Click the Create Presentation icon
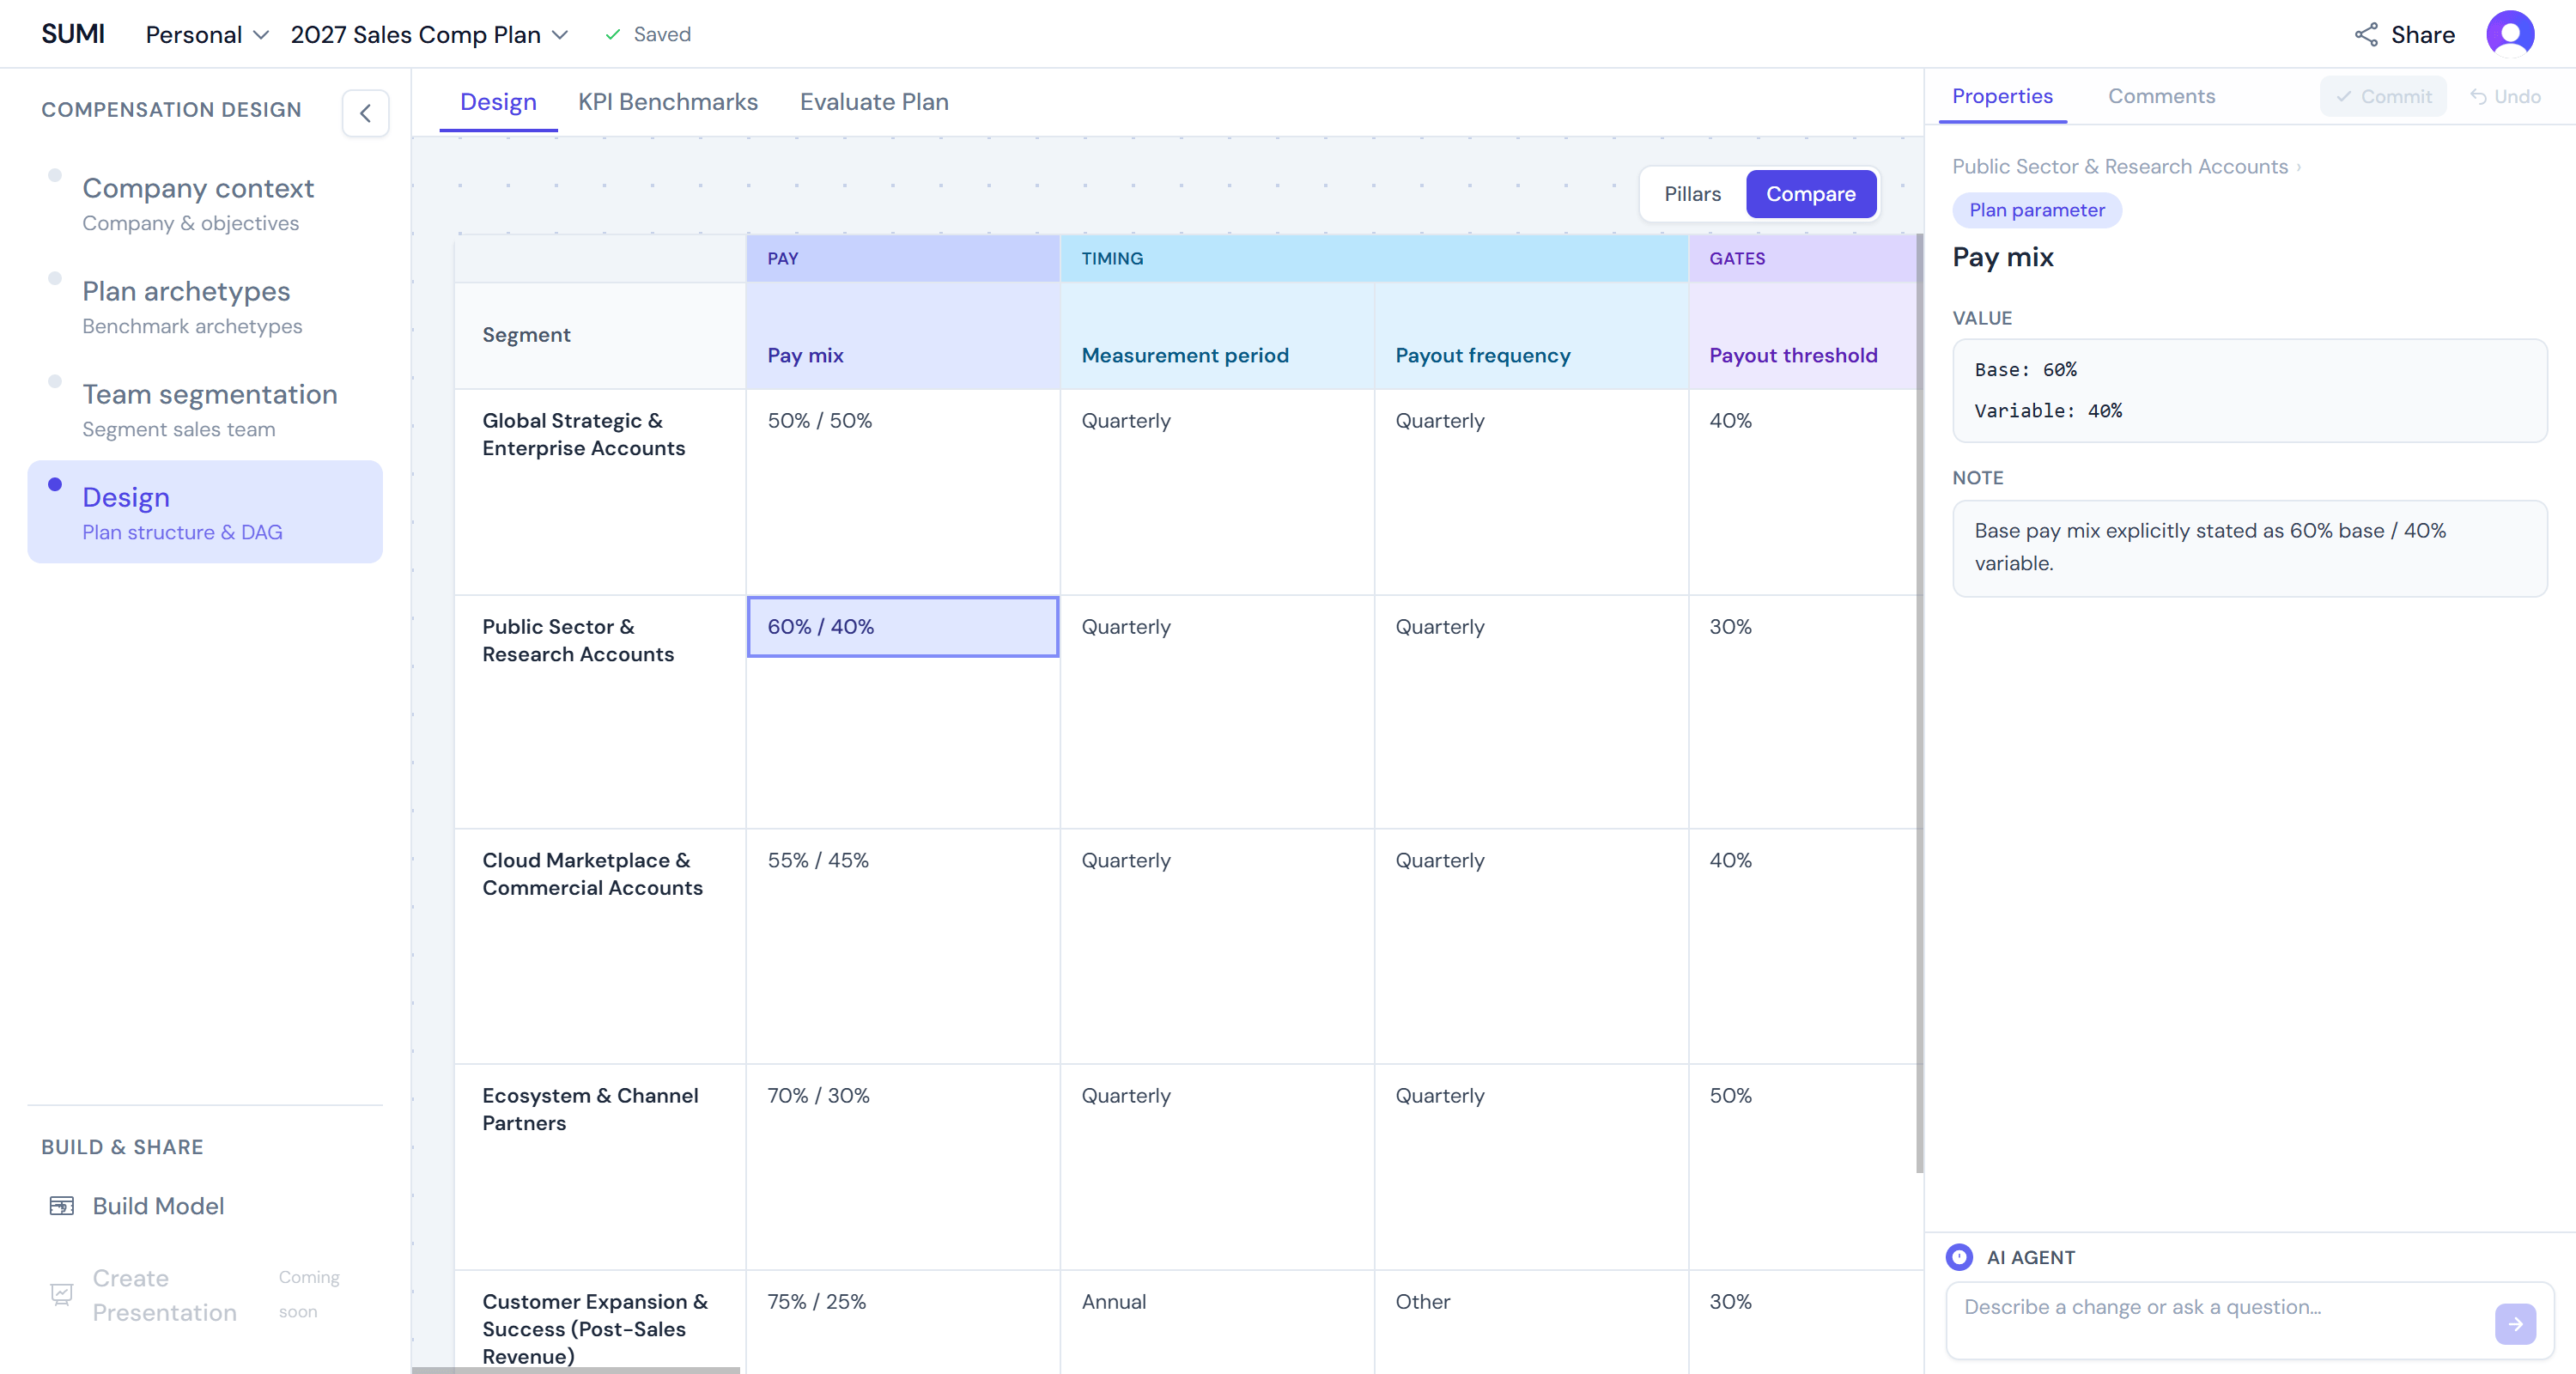This screenshot has height=1374, width=2576. (x=62, y=1295)
